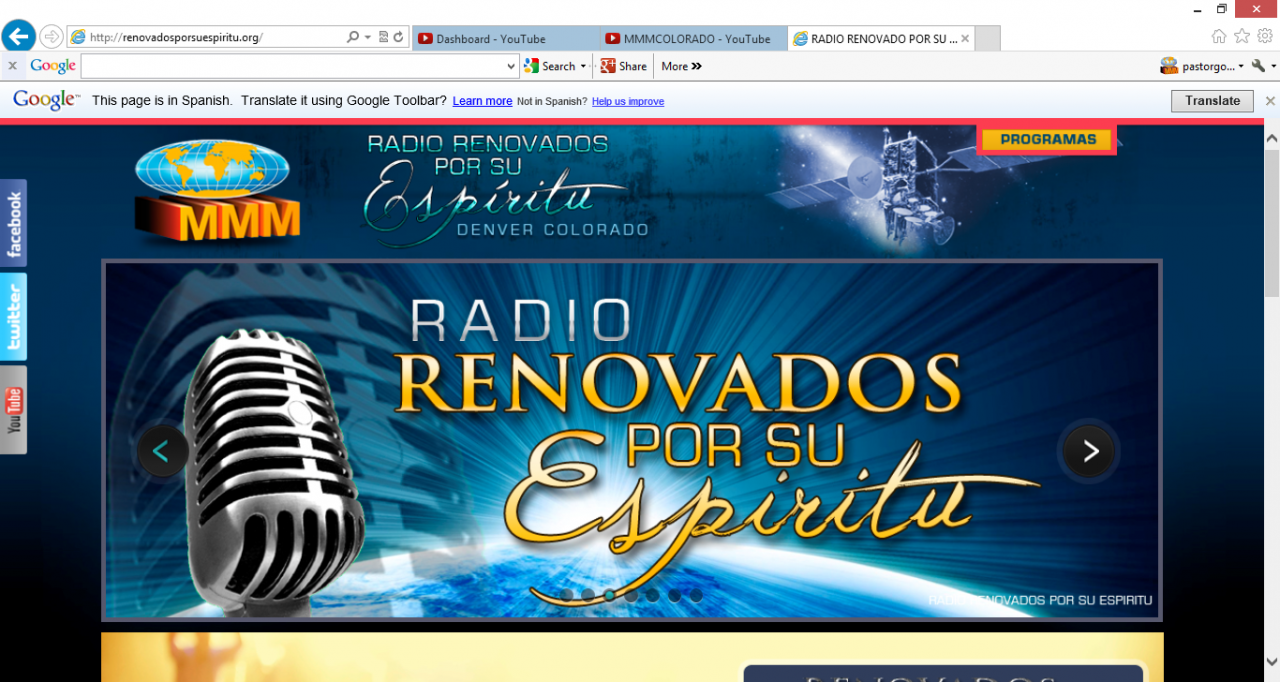Dismiss the translation bar
This screenshot has width=1280, height=682.
1270,101
